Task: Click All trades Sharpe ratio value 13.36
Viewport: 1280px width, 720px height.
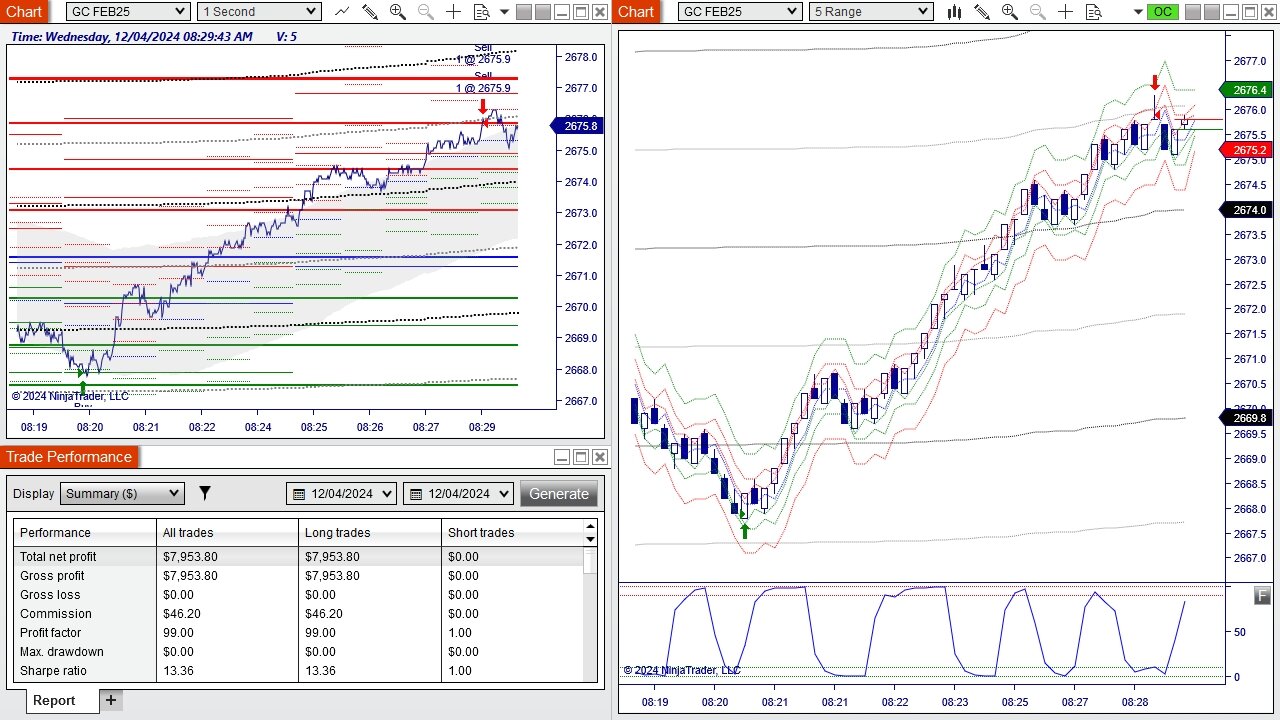Action: (178, 671)
